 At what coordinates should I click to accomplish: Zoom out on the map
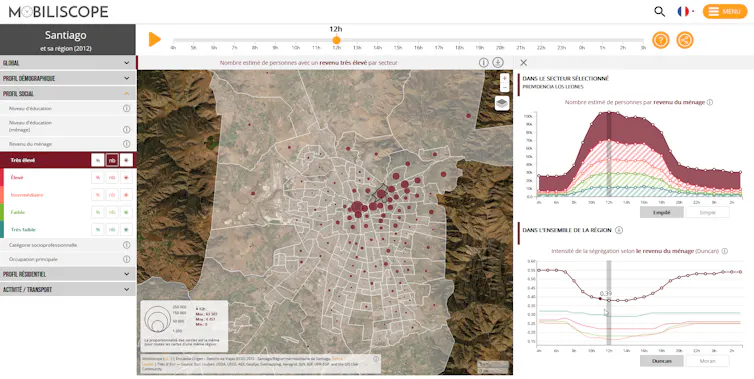pyautogui.click(x=504, y=87)
